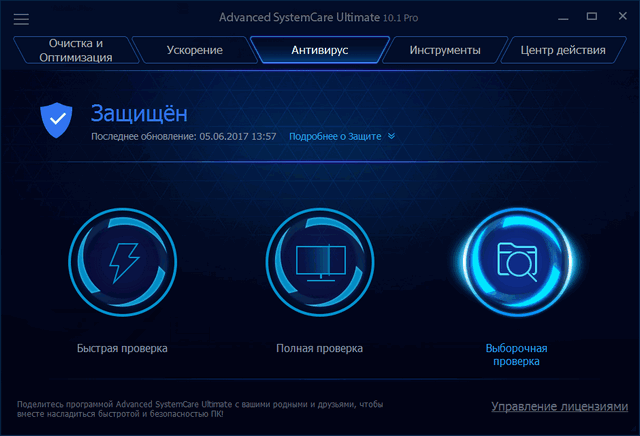The image size is (640, 436).
Task: Click the Защищён status heading
Action: point(139,113)
